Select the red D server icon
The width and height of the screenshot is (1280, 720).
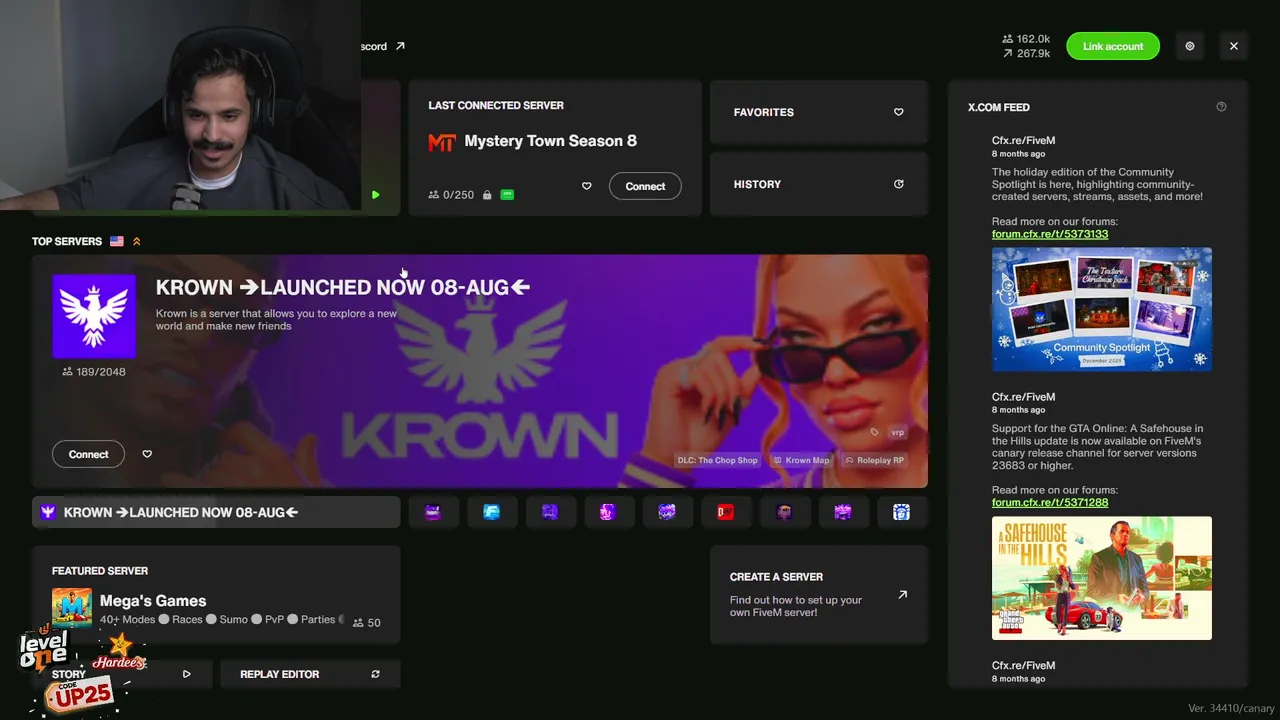725,512
